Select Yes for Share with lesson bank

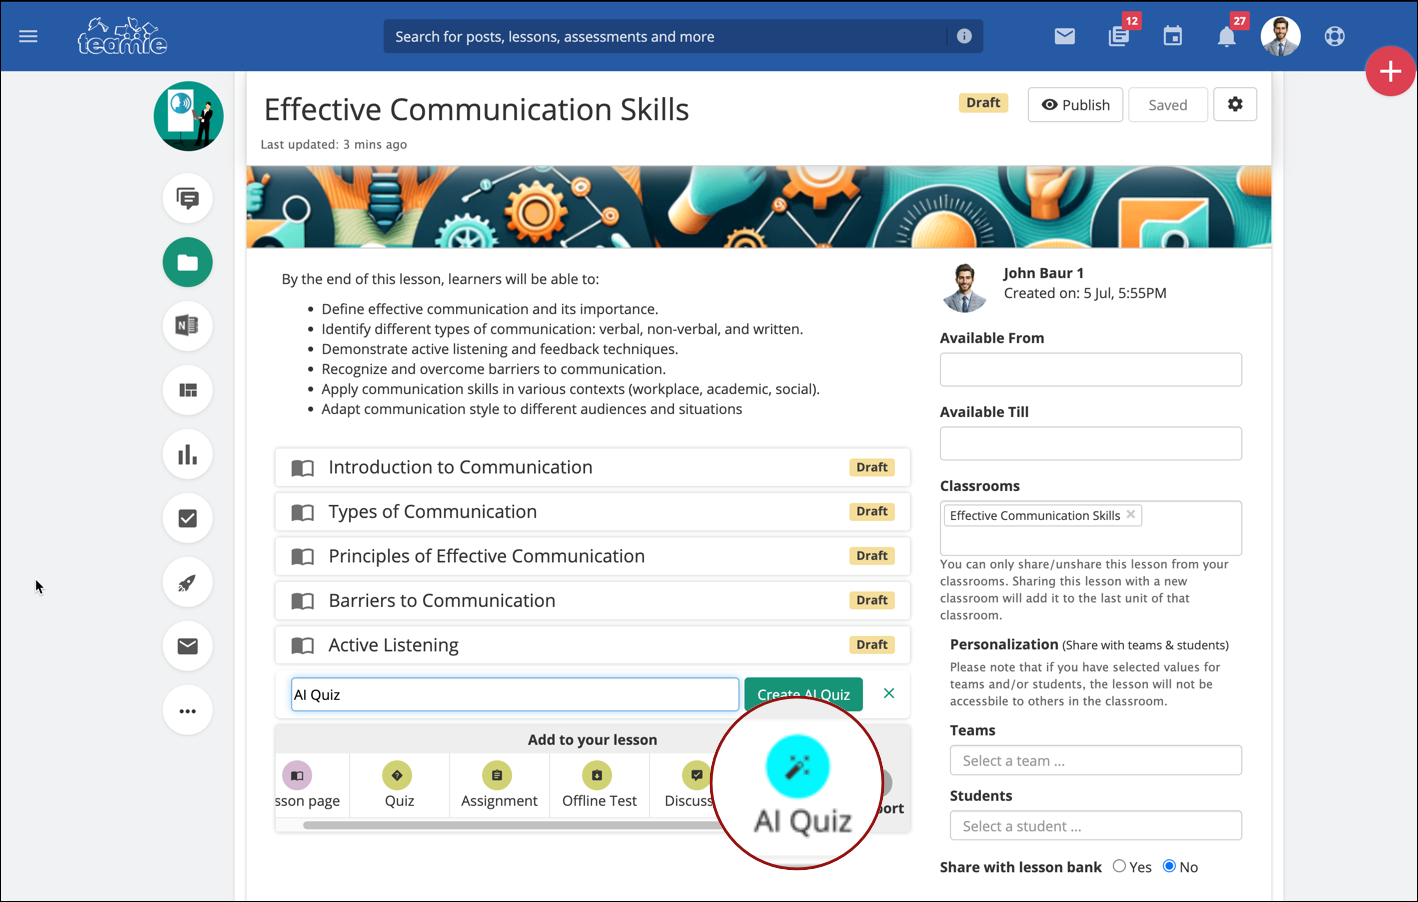(x=1119, y=867)
